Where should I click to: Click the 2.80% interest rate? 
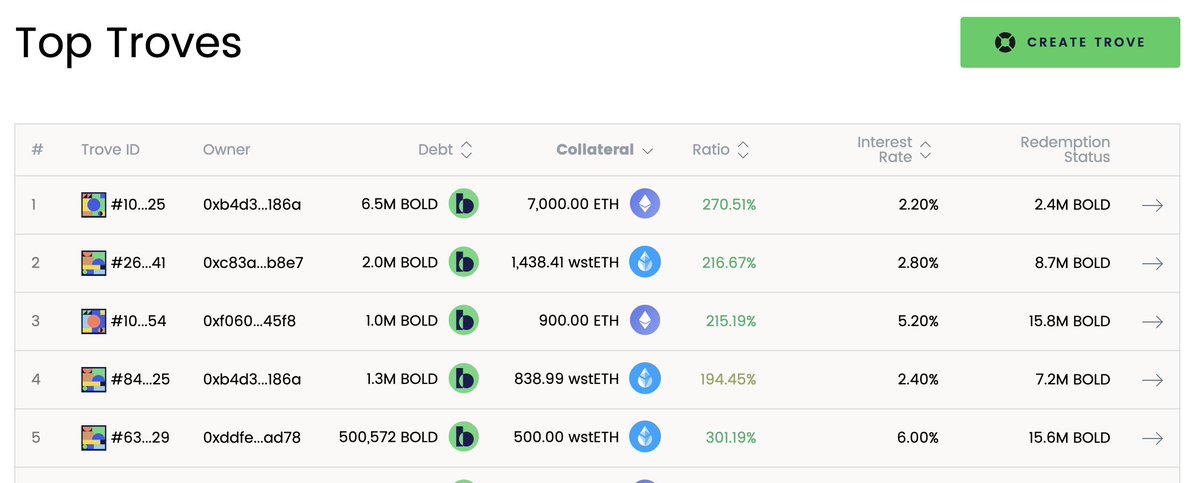pos(918,263)
